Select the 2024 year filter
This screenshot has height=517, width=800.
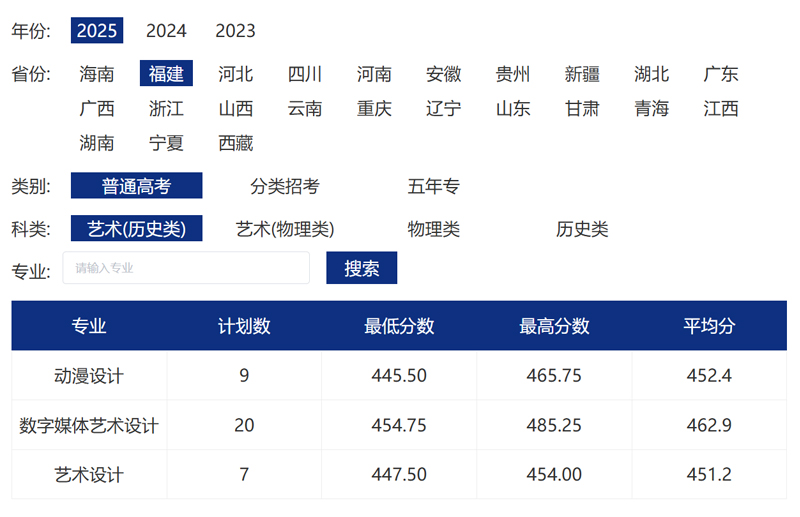point(166,31)
